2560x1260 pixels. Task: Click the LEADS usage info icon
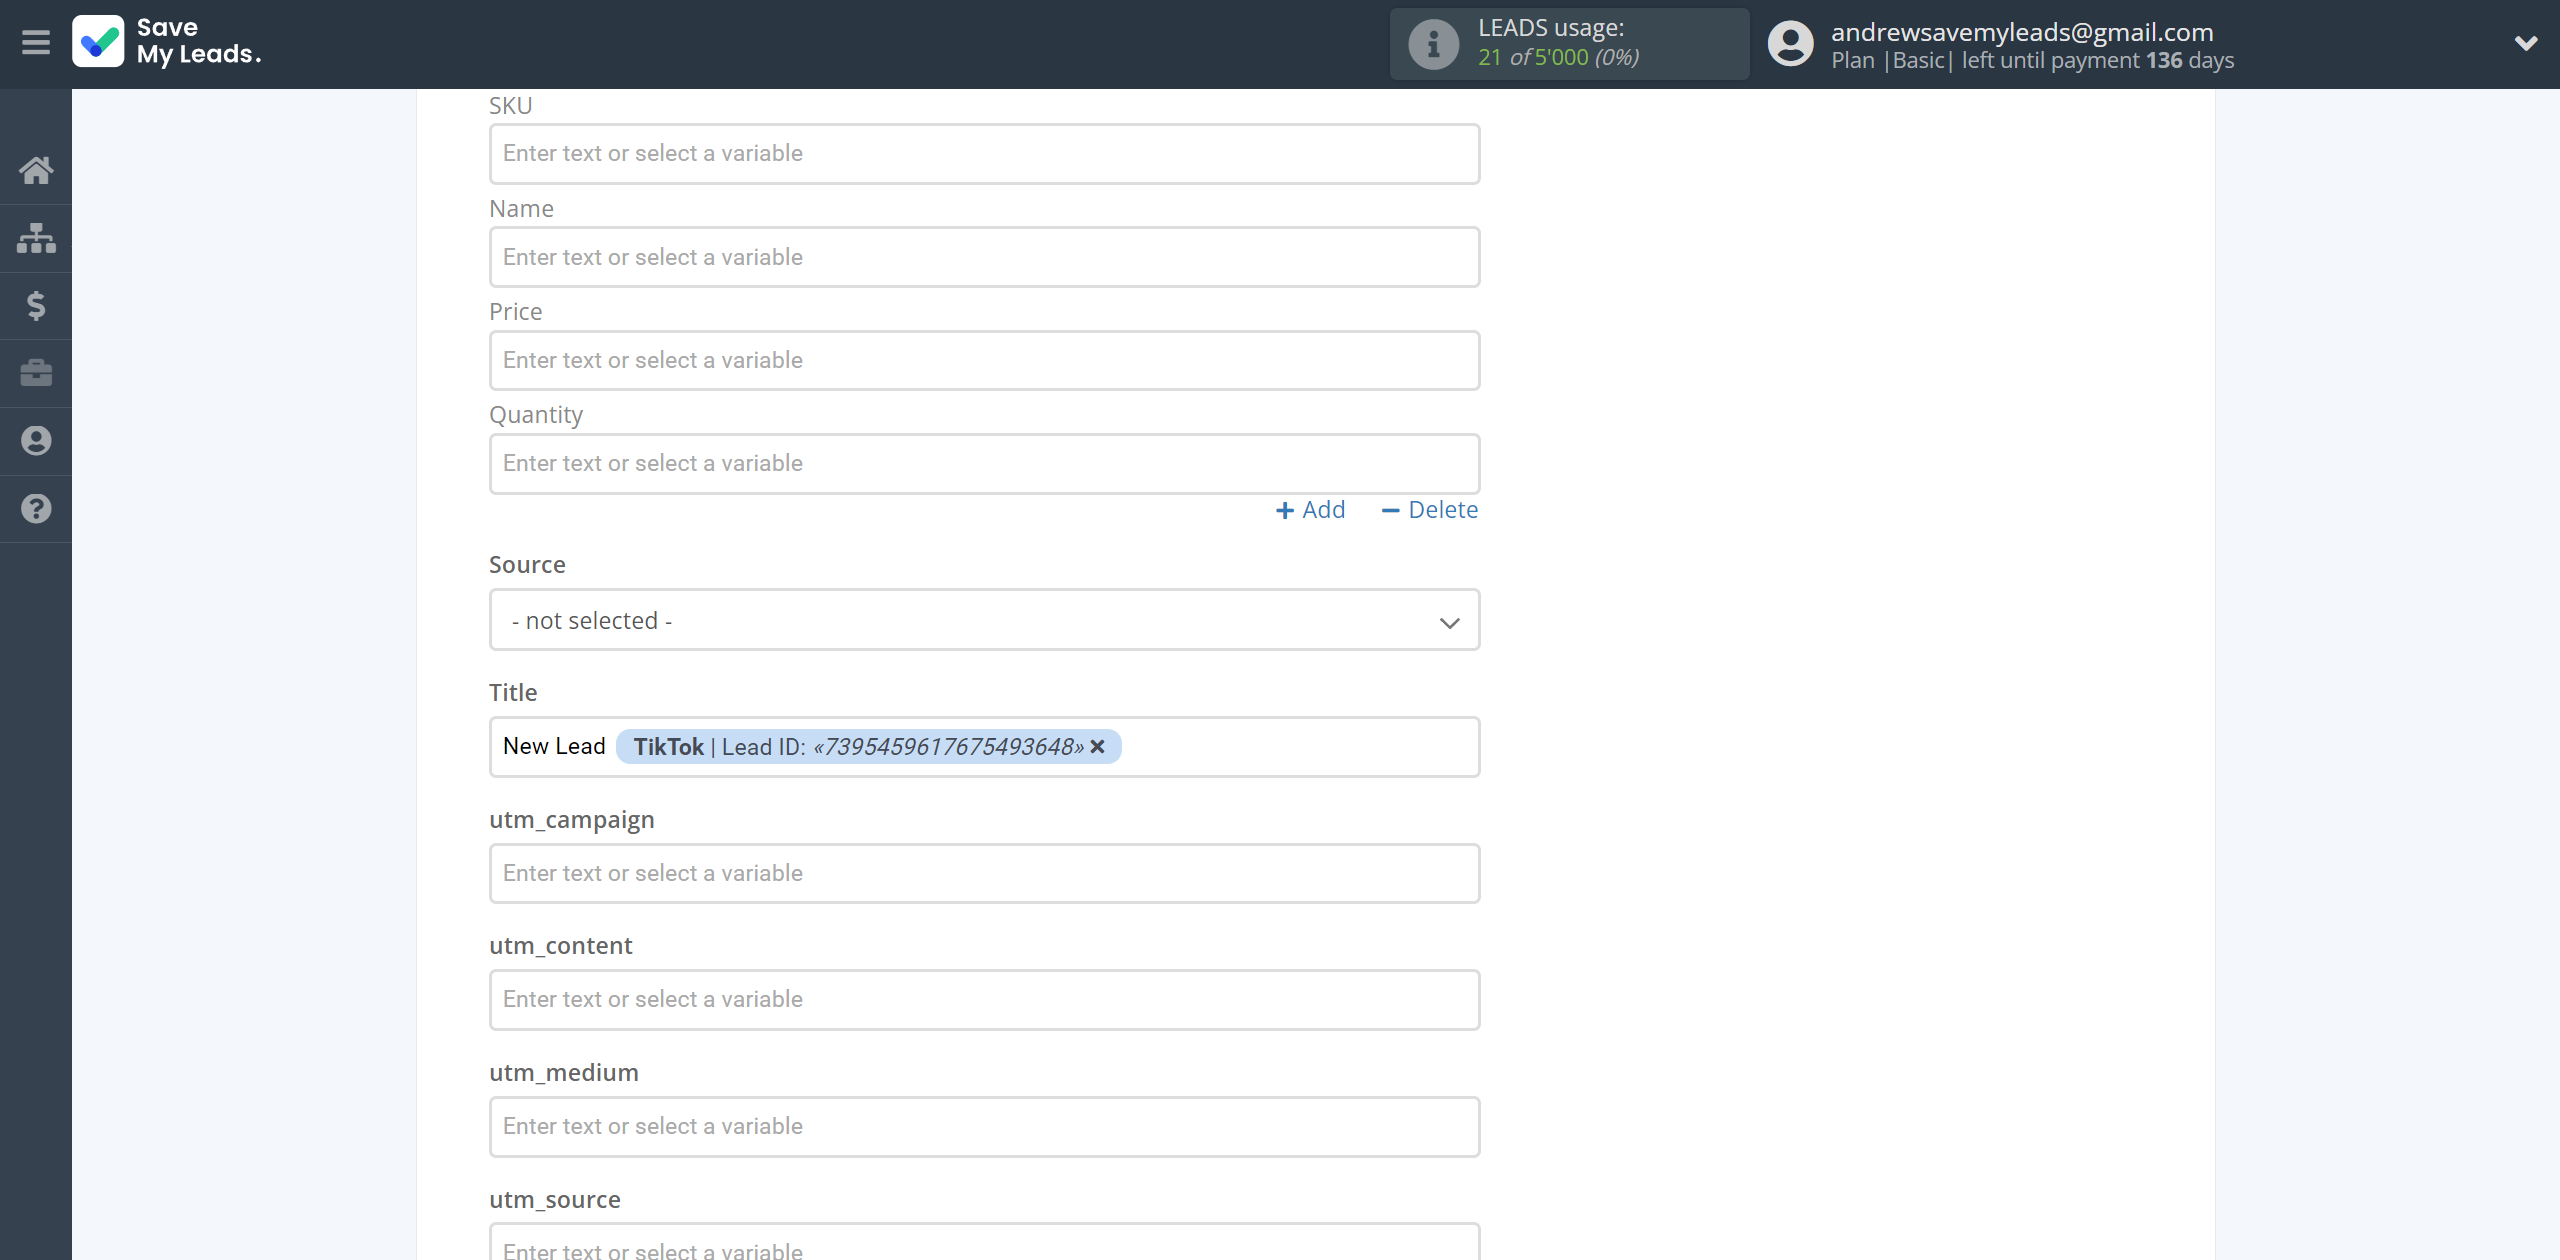click(x=1433, y=44)
